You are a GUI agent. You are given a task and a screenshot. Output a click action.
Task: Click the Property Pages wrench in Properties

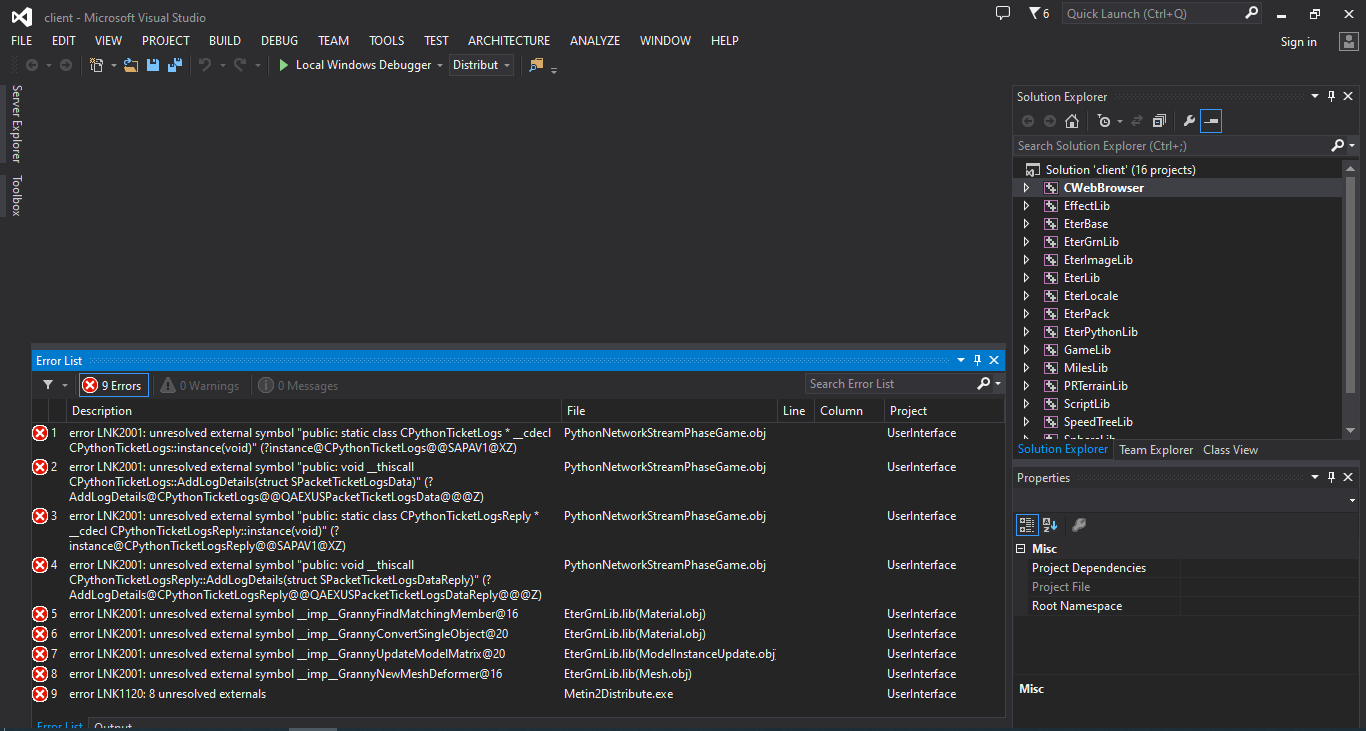pos(1079,524)
